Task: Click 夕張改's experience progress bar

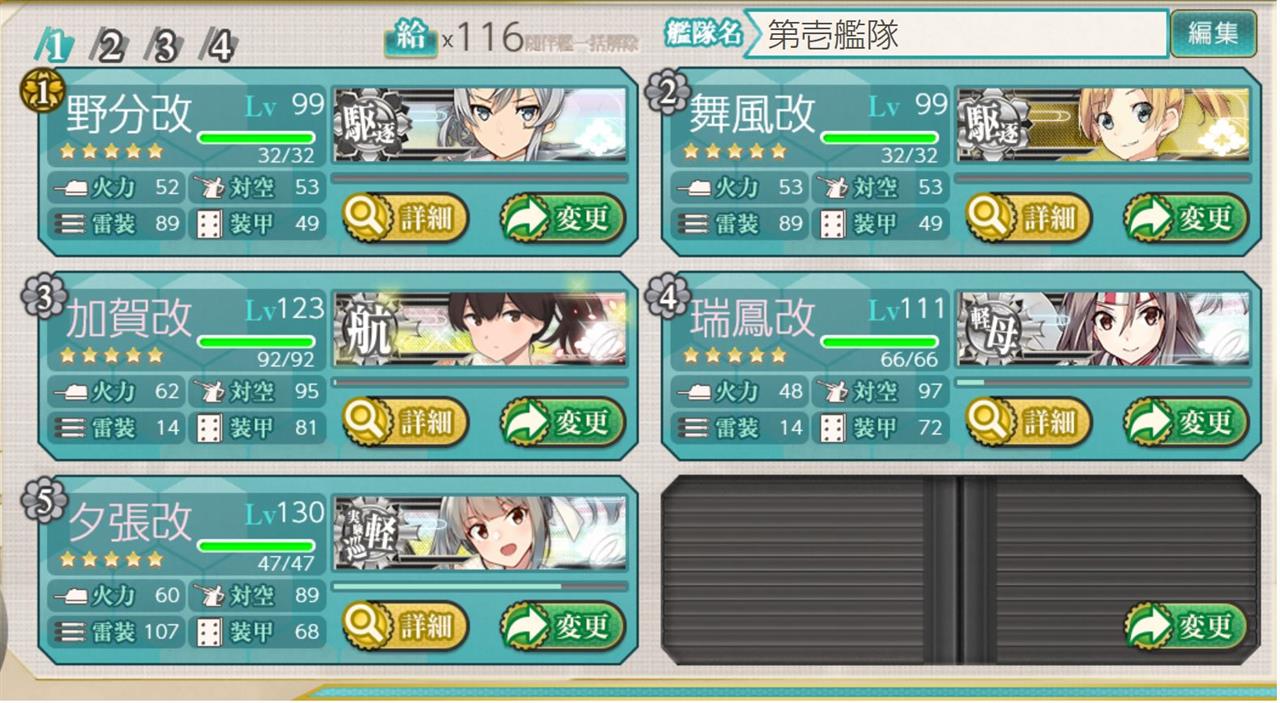Action: coord(480,587)
